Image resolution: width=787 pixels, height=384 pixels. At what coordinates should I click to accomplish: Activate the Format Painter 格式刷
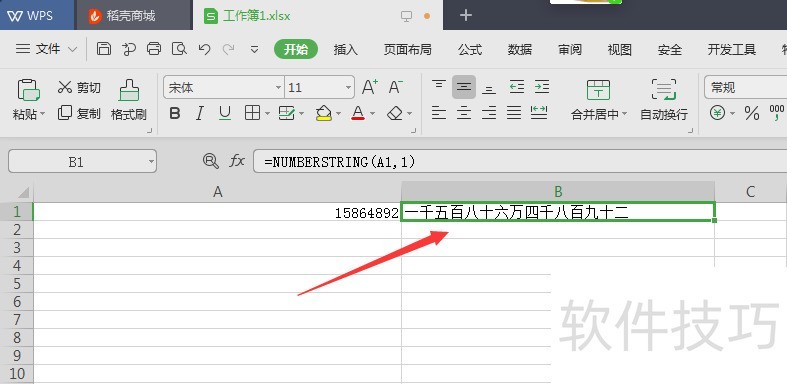click(x=129, y=100)
